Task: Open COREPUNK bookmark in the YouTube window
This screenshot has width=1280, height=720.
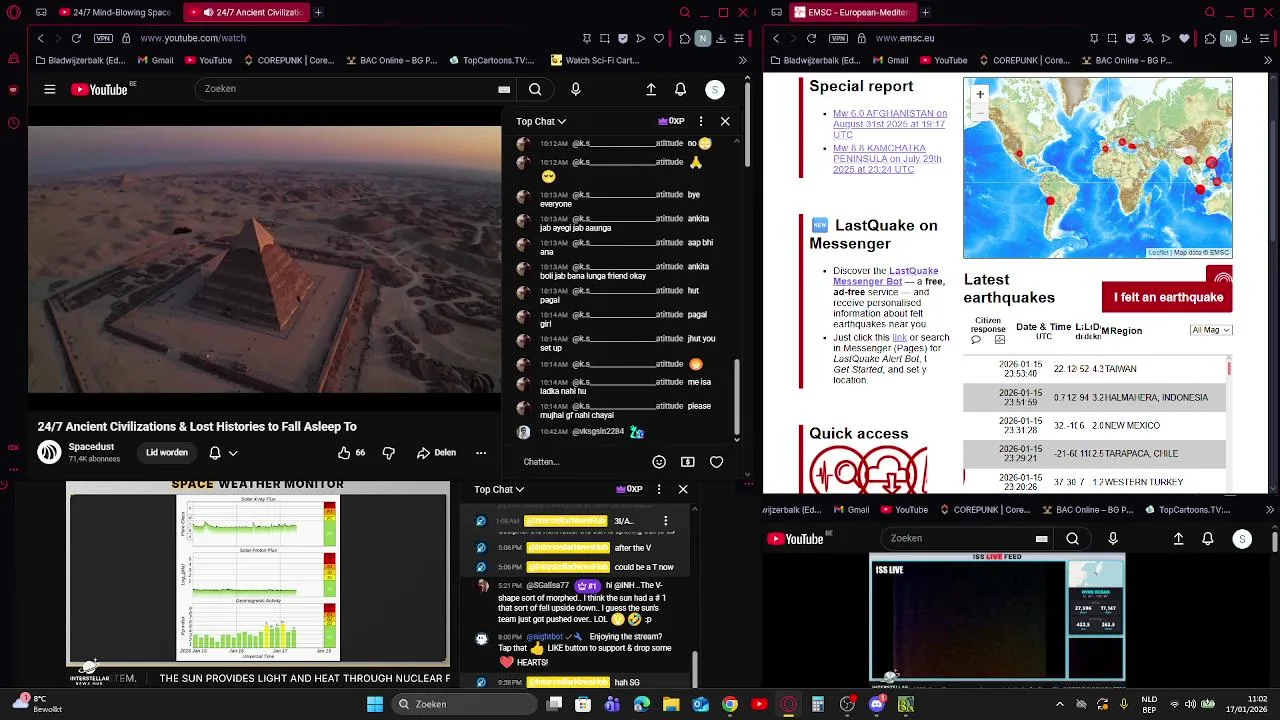Action: coord(289,60)
